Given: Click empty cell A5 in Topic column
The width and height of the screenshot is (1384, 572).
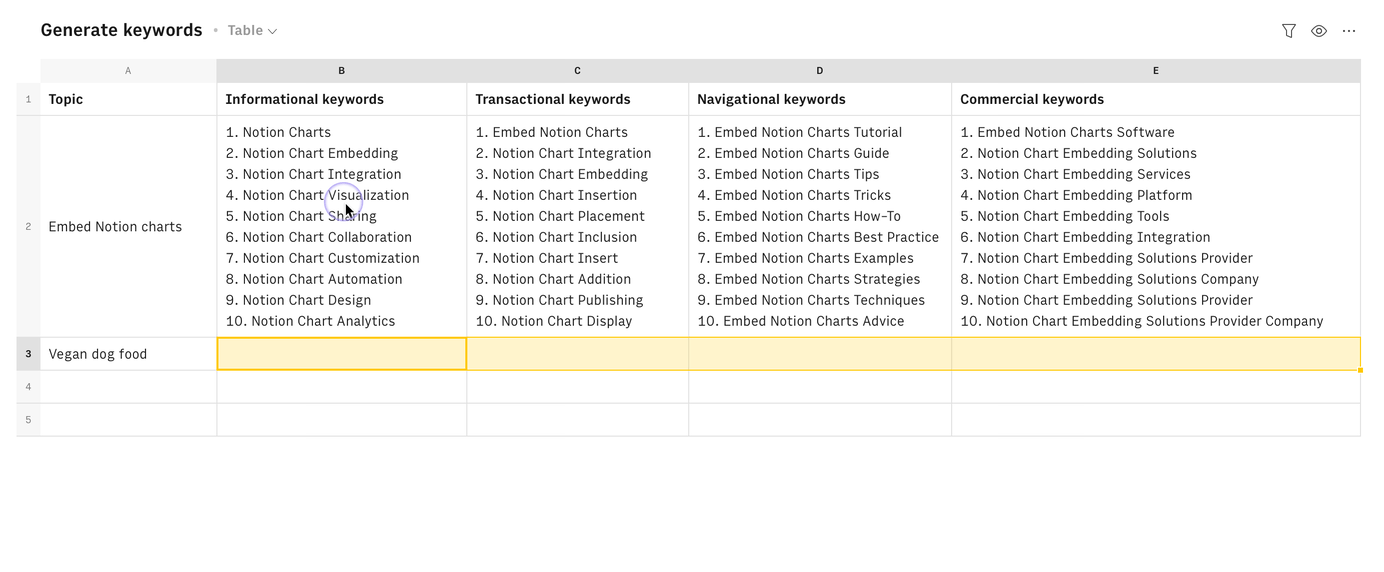Looking at the screenshot, I should [128, 420].
